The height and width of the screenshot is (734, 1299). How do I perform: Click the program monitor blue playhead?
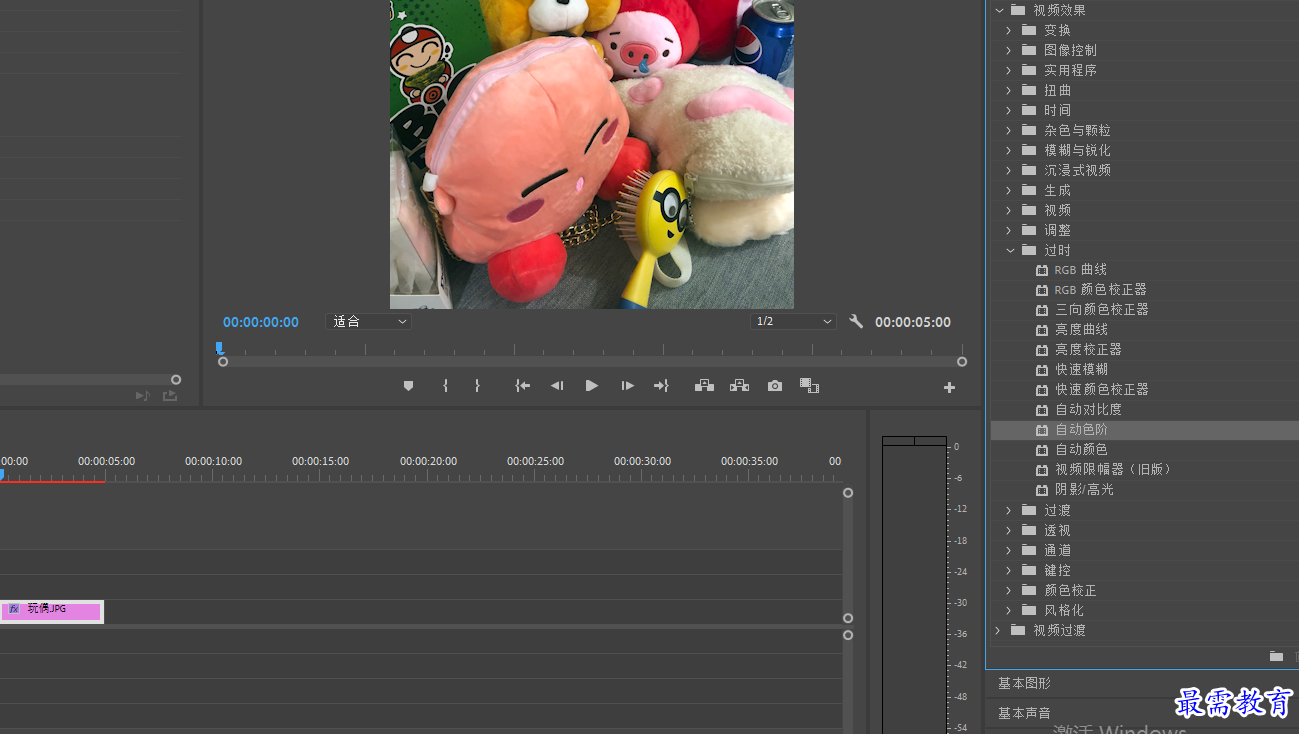click(x=219, y=348)
